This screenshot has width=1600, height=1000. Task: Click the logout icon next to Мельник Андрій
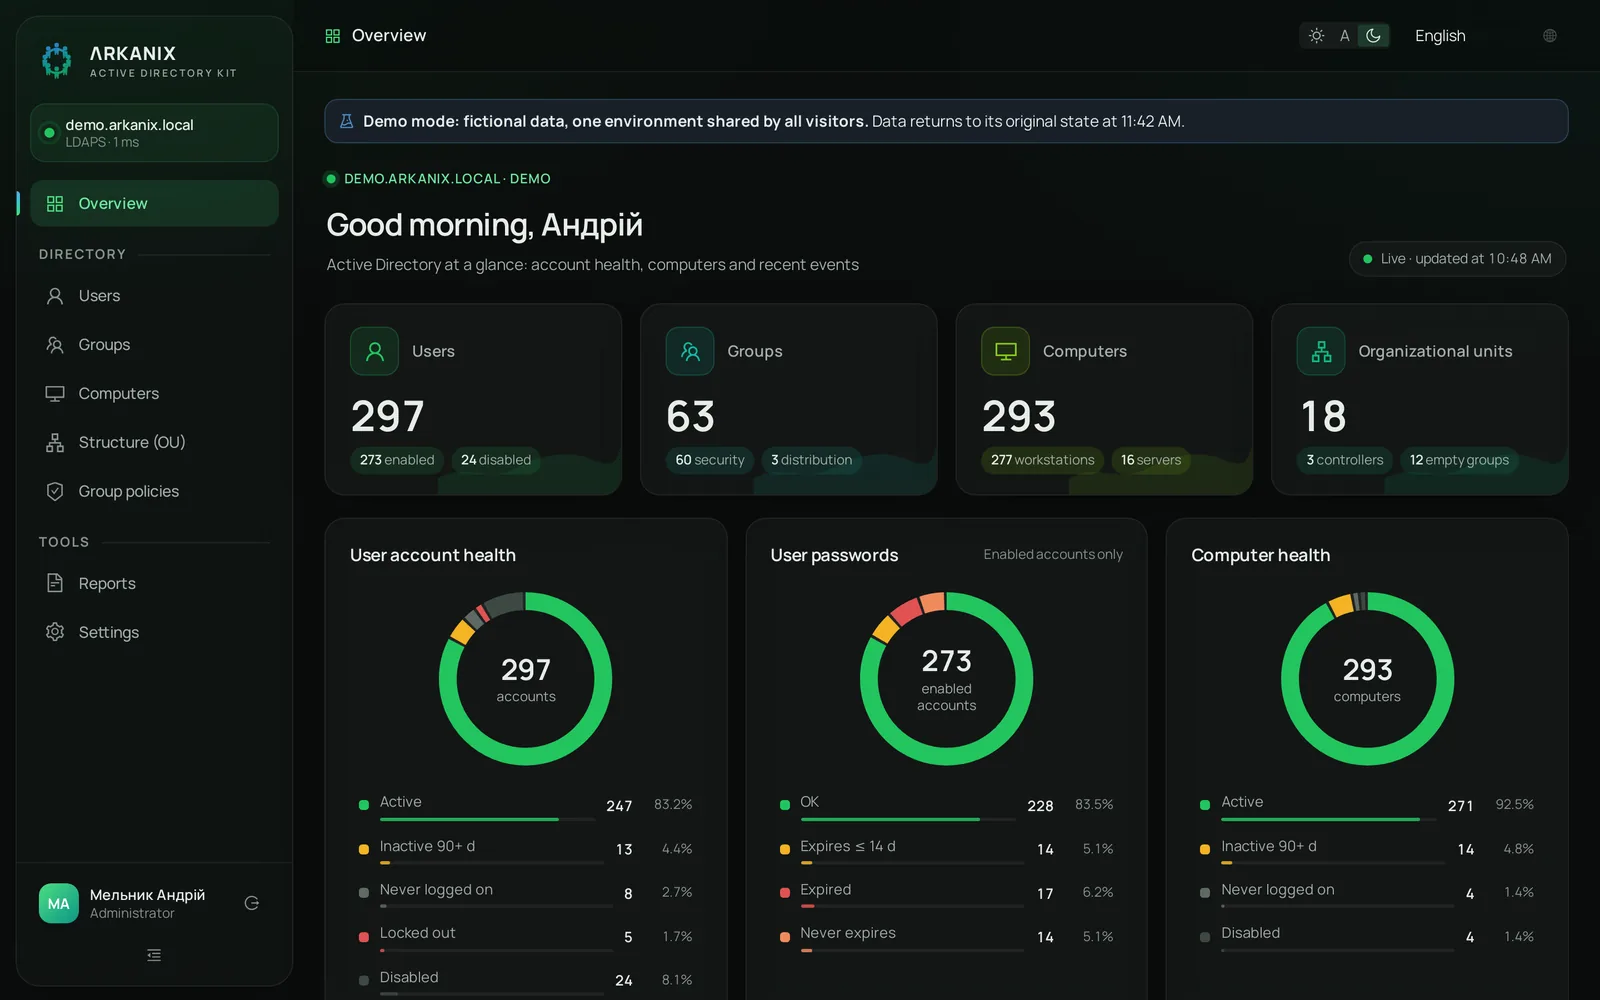tap(252, 903)
